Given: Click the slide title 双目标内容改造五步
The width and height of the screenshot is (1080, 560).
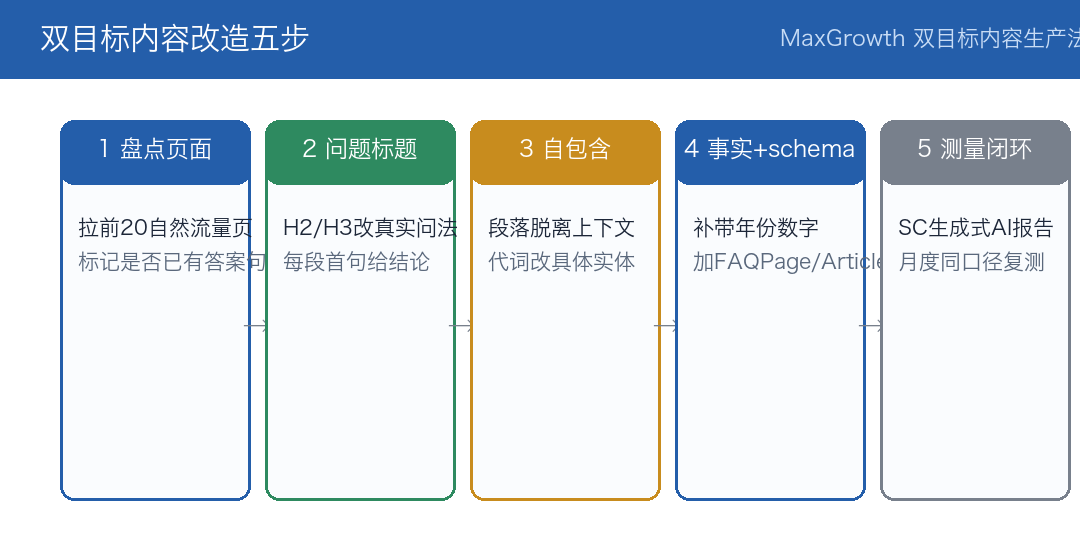Looking at the screenshot, I should click(174, 39).
